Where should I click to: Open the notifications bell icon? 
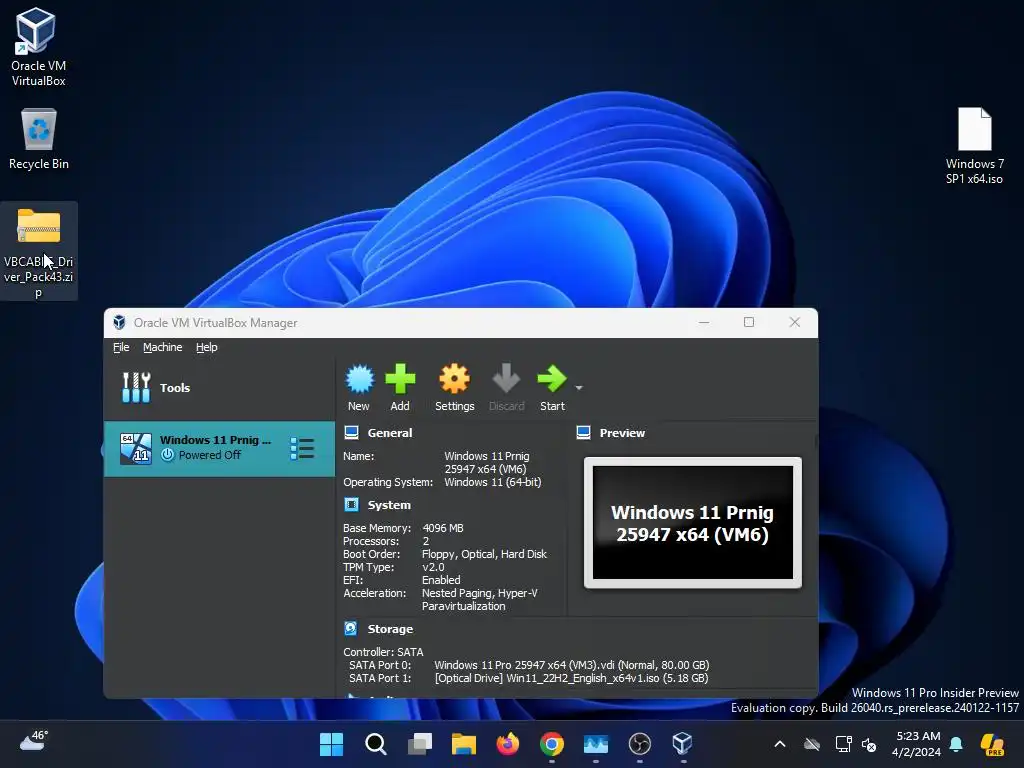[956, 744]
